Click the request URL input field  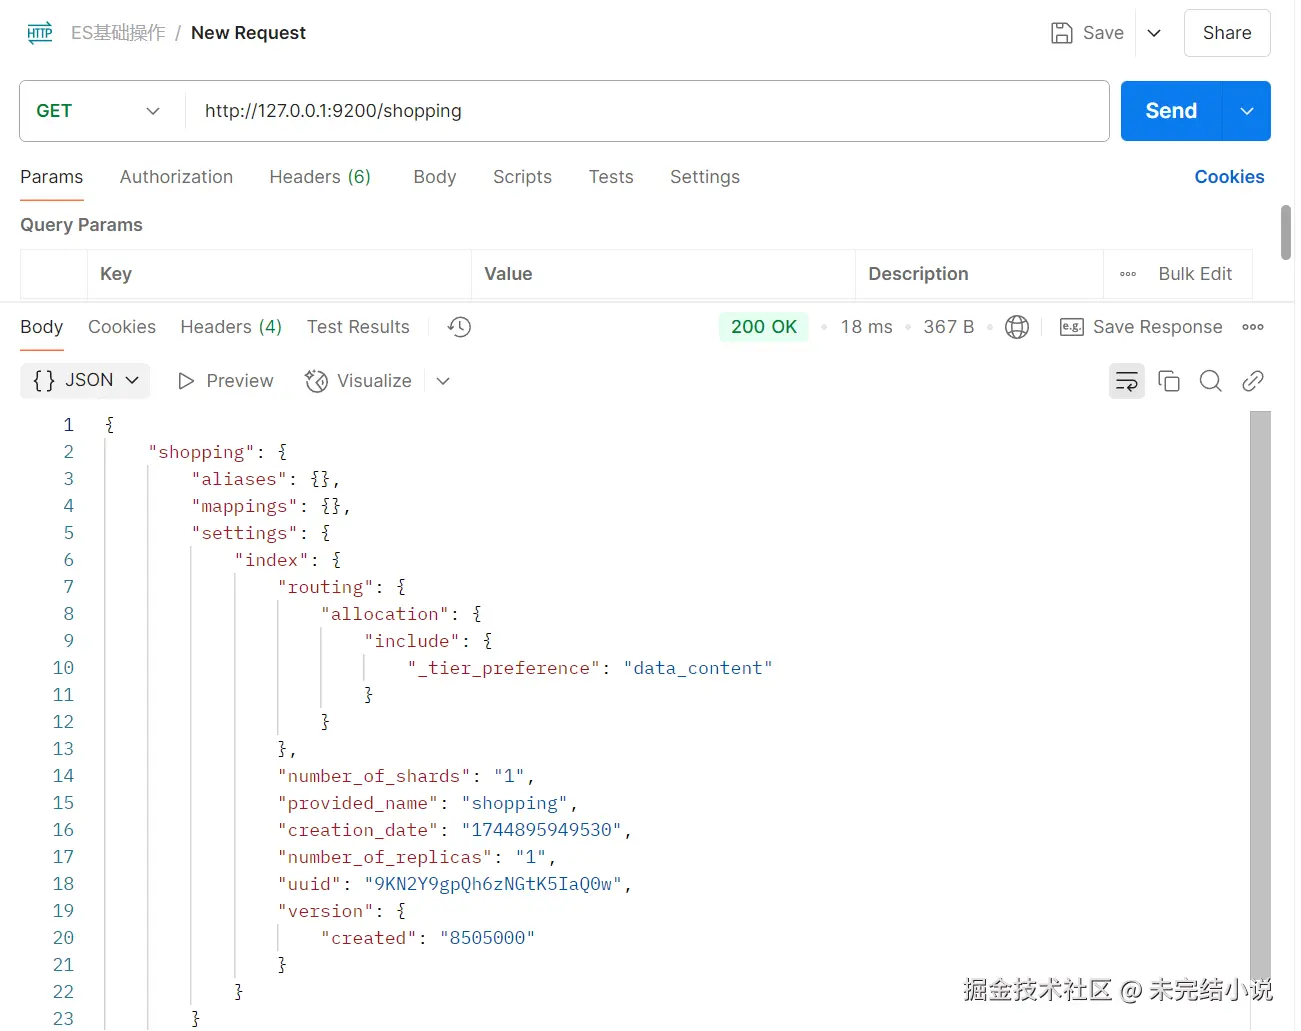647,111
